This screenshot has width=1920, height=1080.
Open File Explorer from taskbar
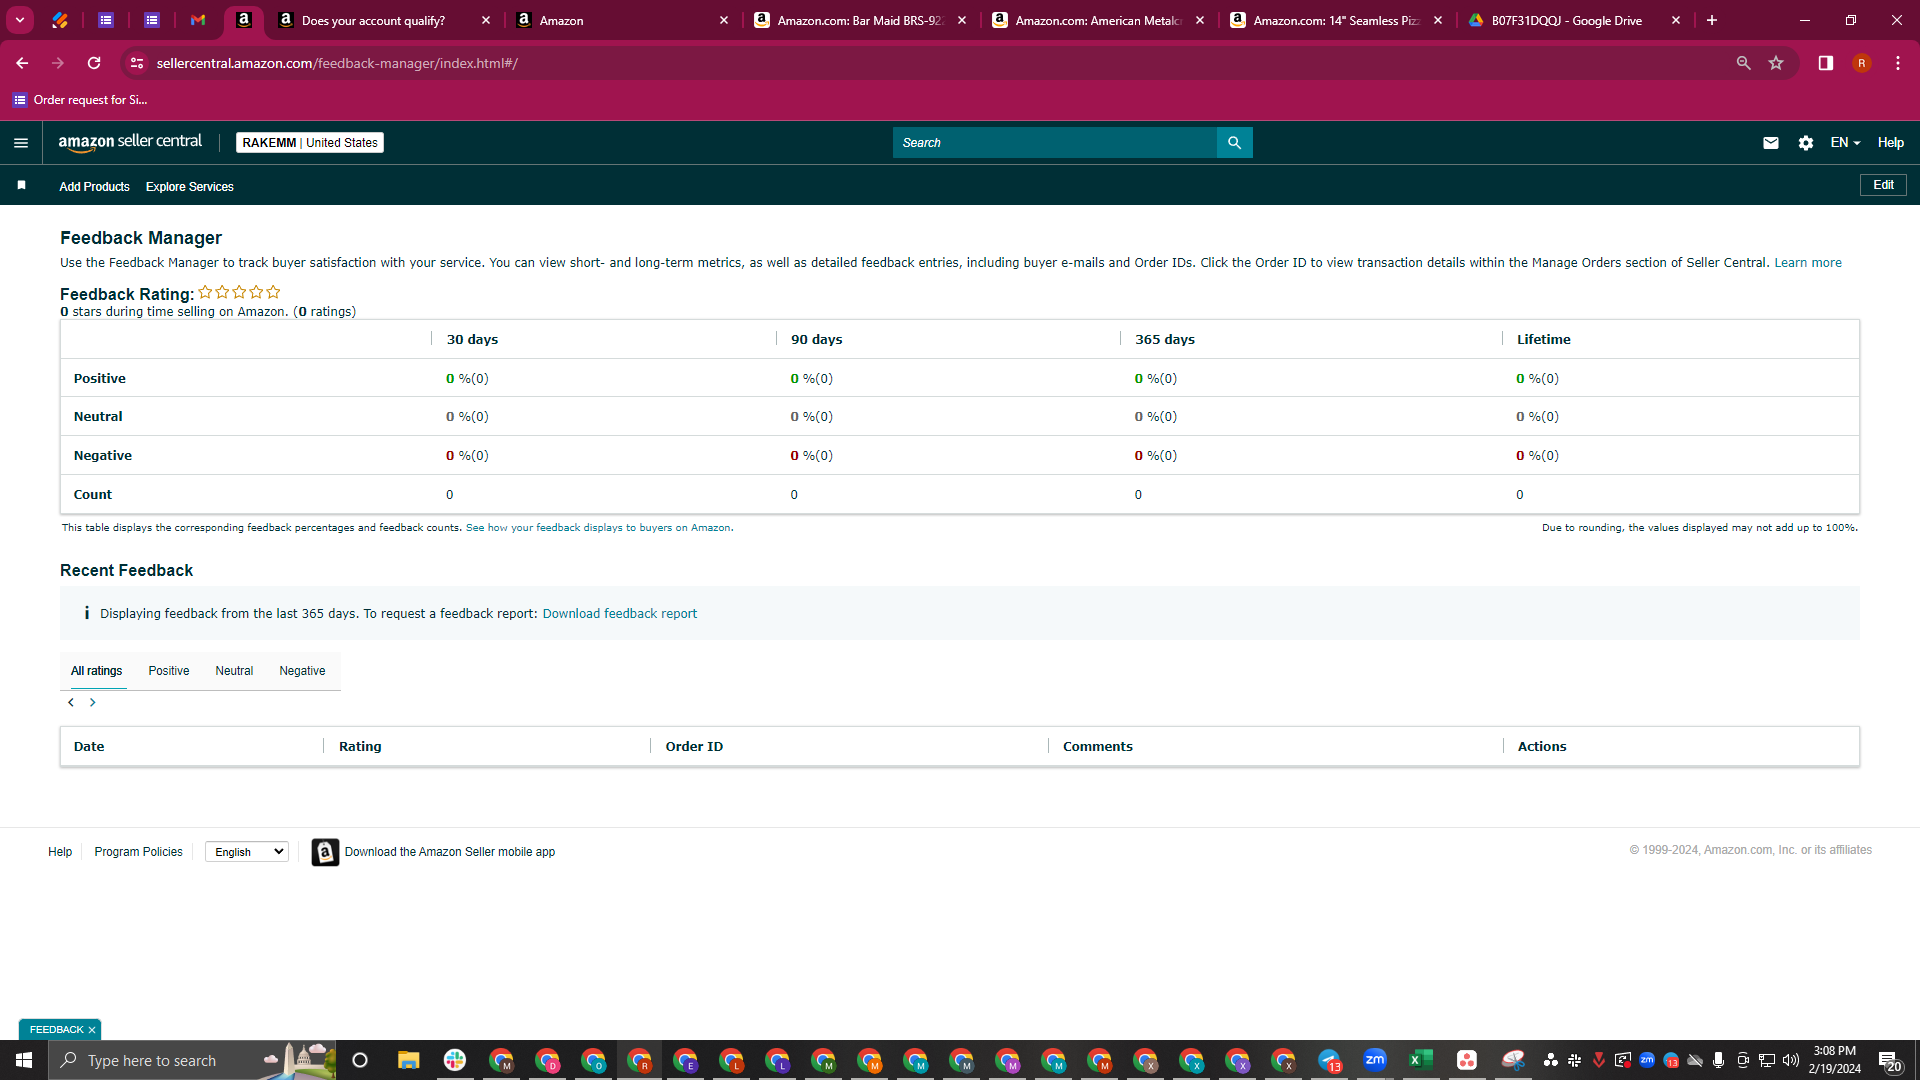(408, 1060)
